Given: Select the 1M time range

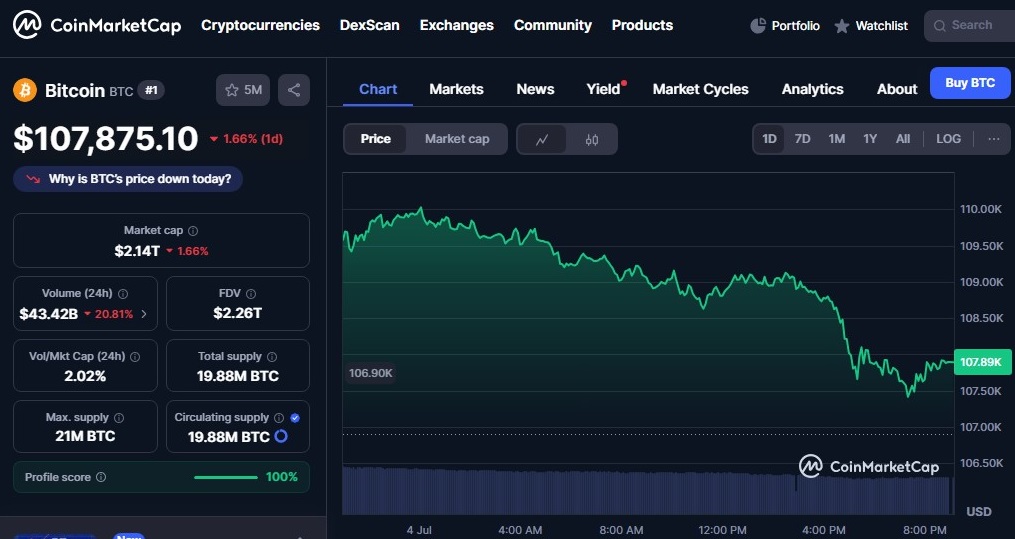Looking at the screenshot, I should (836, 139).
